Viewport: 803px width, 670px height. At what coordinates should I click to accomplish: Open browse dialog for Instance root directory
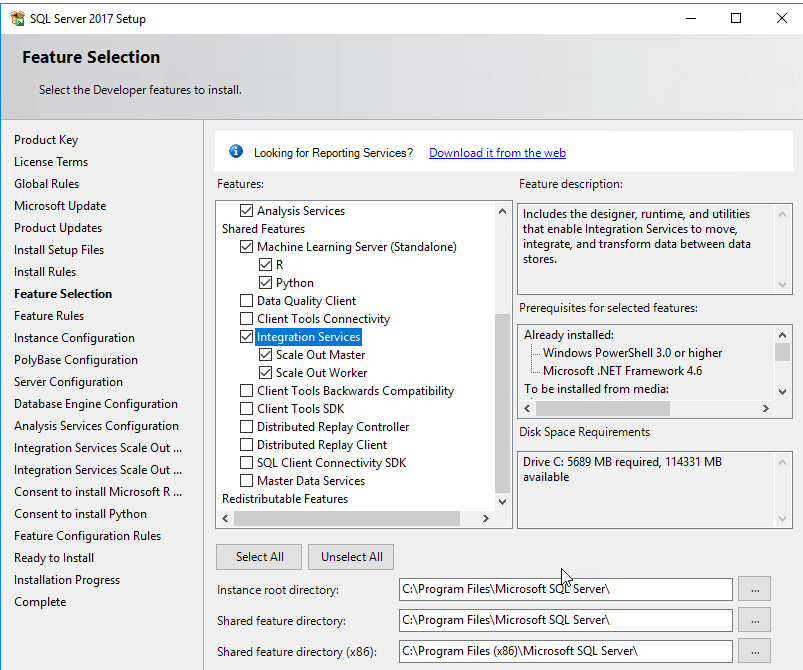tap(755, 589)
